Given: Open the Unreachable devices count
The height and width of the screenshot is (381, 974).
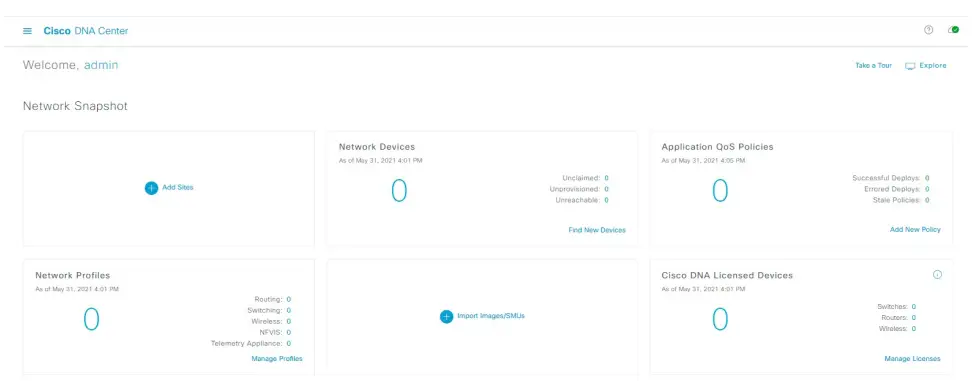Looking at the screenshot, I should [606, 200].
